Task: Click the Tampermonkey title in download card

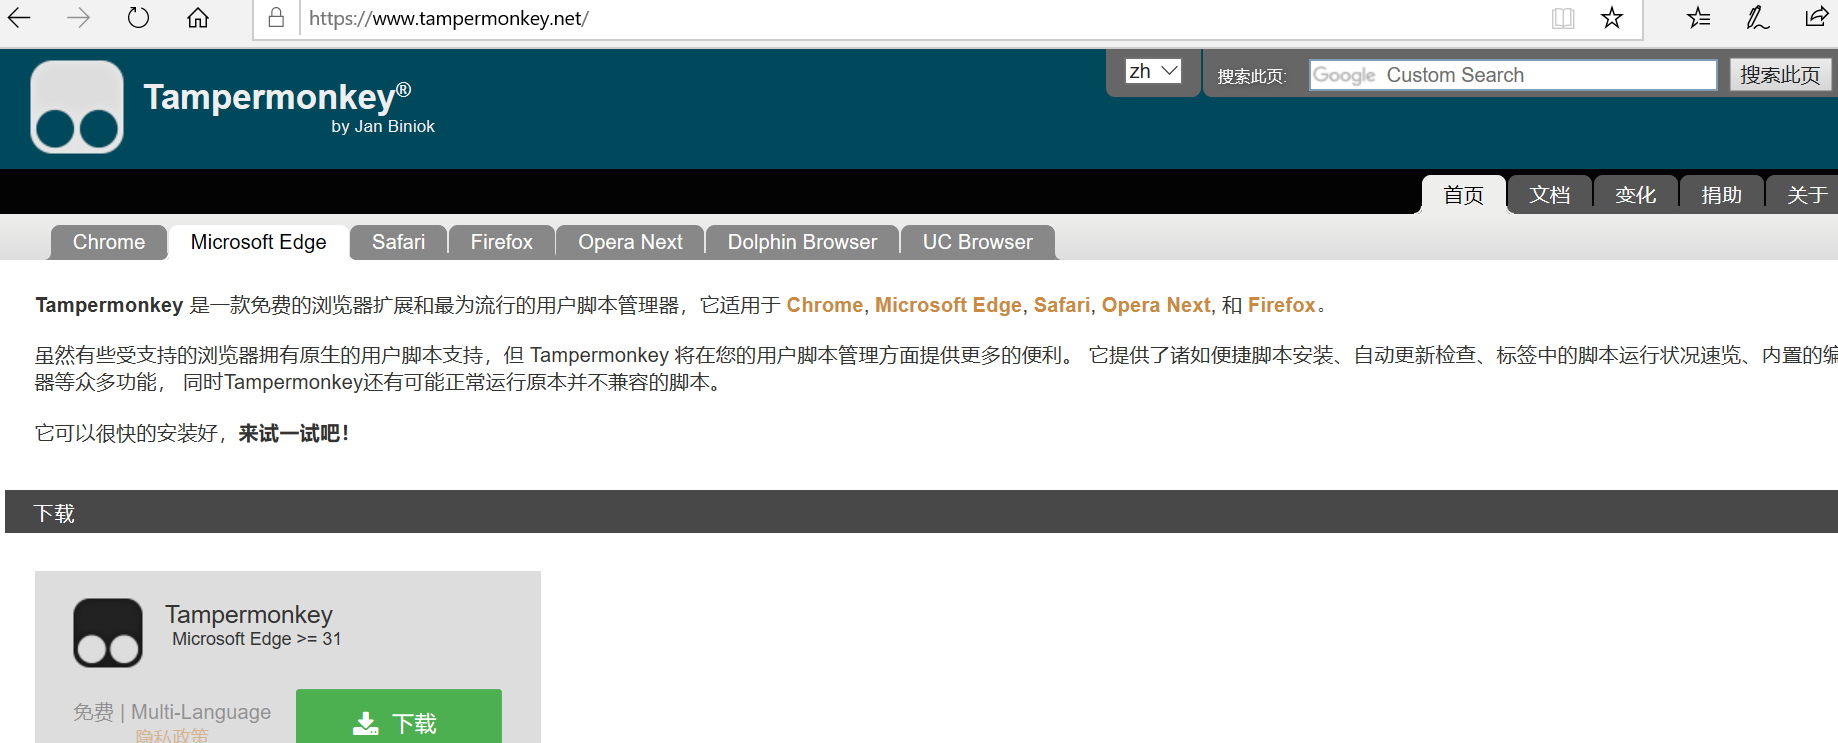Action: (x=249, y=614)
